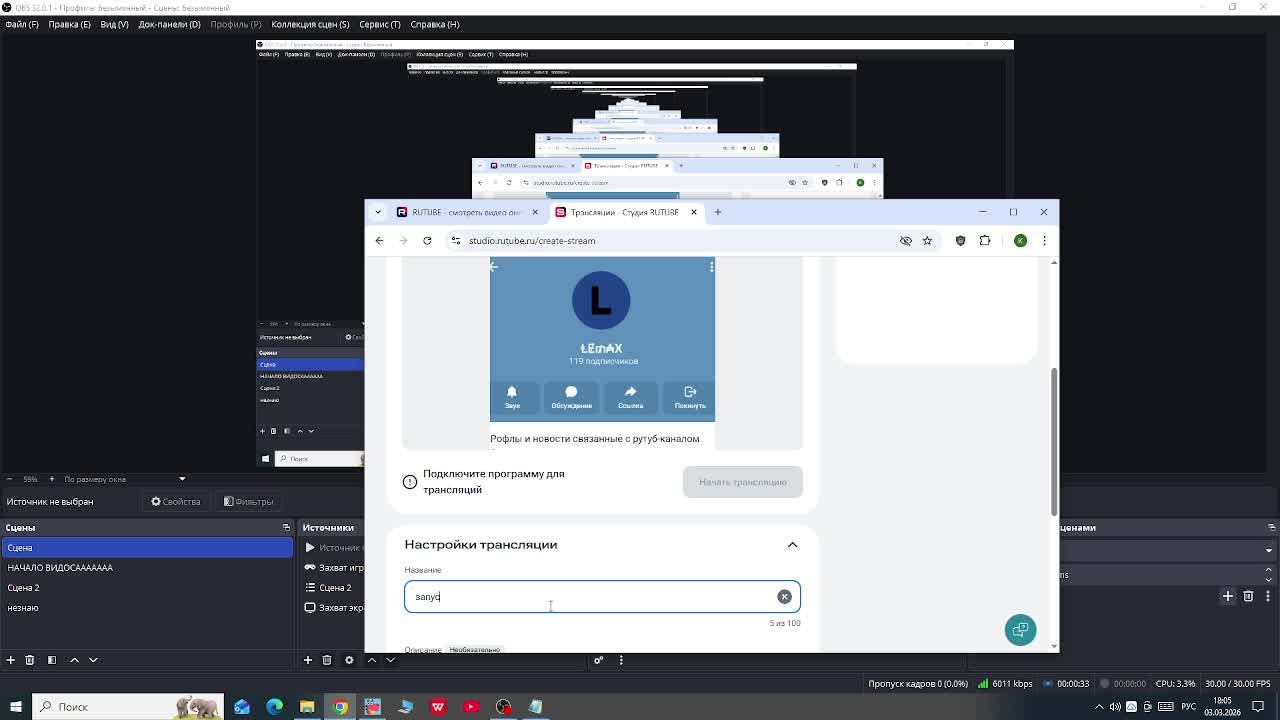Select the Сцена 2 source row
This screenshot has height=720, width=1280.
pyautogui.click(x=333, y=588)
